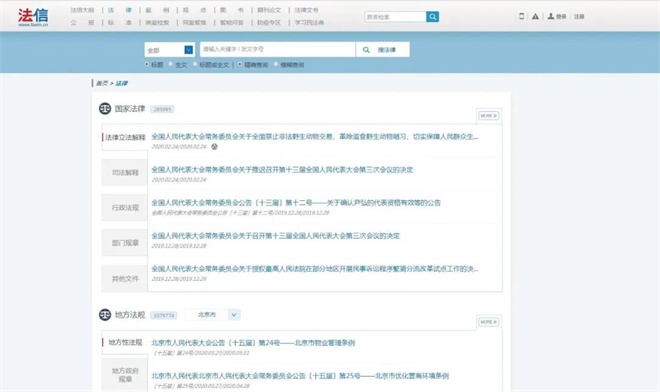660x392 pixels.
Task: Click MORE button in 地方法规 section
Action: coord(488,322)
